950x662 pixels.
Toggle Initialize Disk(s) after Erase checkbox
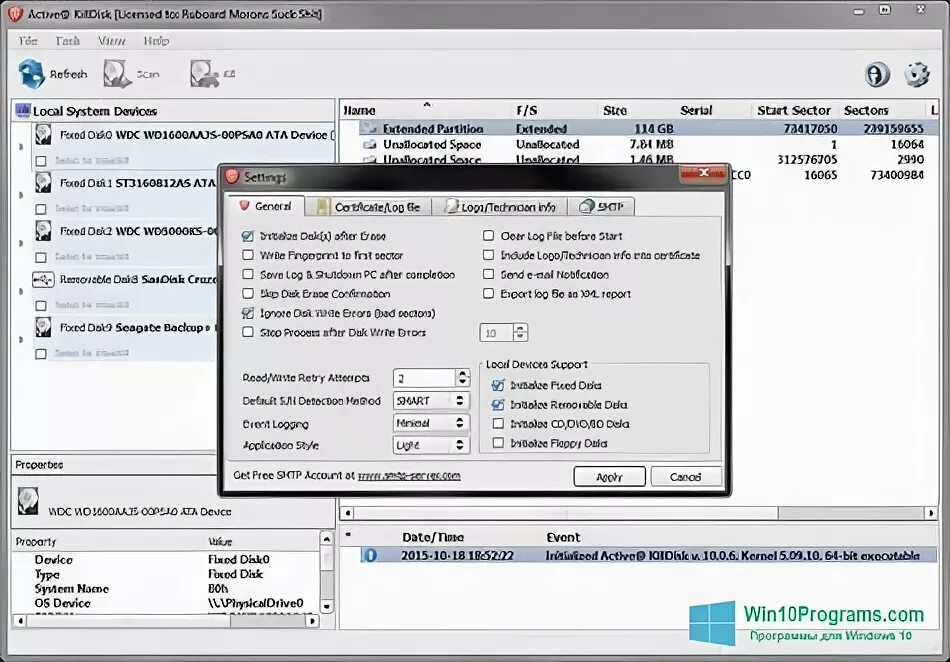pyautogui.click(x=248, y=236)
